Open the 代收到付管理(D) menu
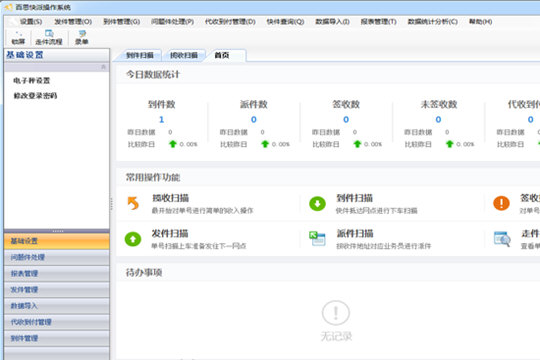 pyautogui.click(x=230, y=22)
